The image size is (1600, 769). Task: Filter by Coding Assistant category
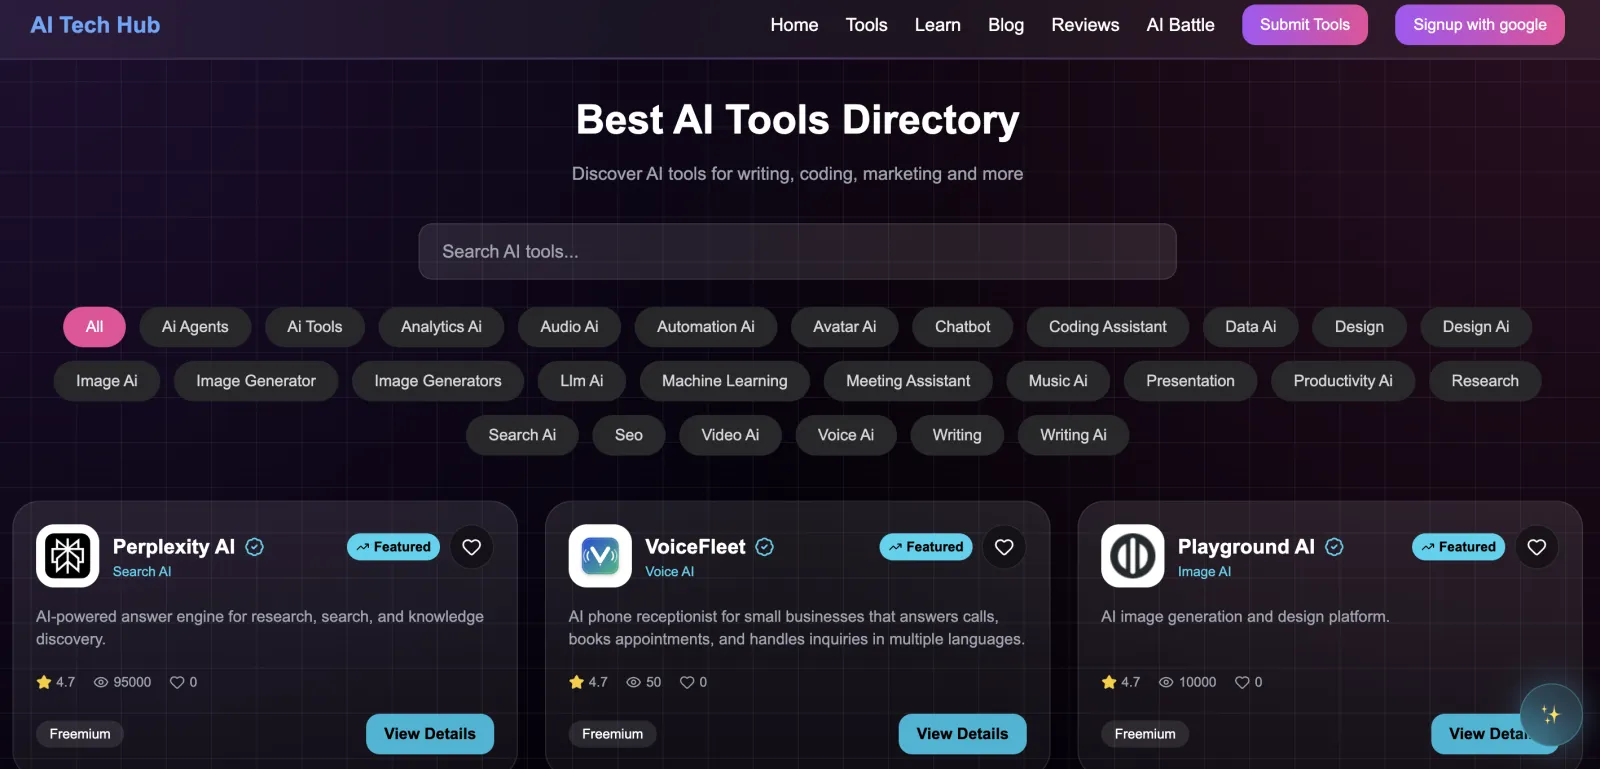[1108, 327]
